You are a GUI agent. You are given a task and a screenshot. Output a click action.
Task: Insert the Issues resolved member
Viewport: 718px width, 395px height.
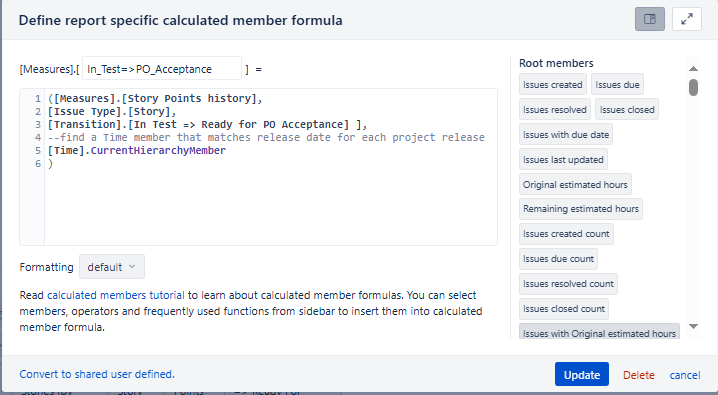tap(555, 110)
